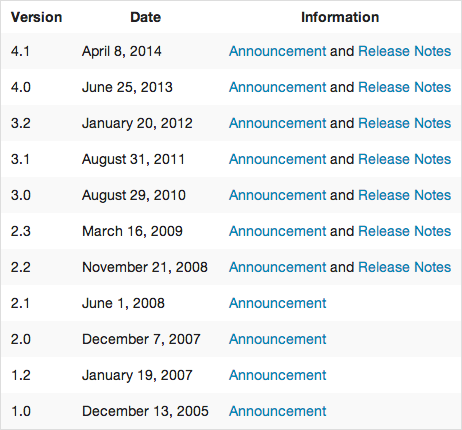Open the version 2.3 Announcement link
Image resolution: width=462 pixels, height=430 pixels.
pos(277,231)
